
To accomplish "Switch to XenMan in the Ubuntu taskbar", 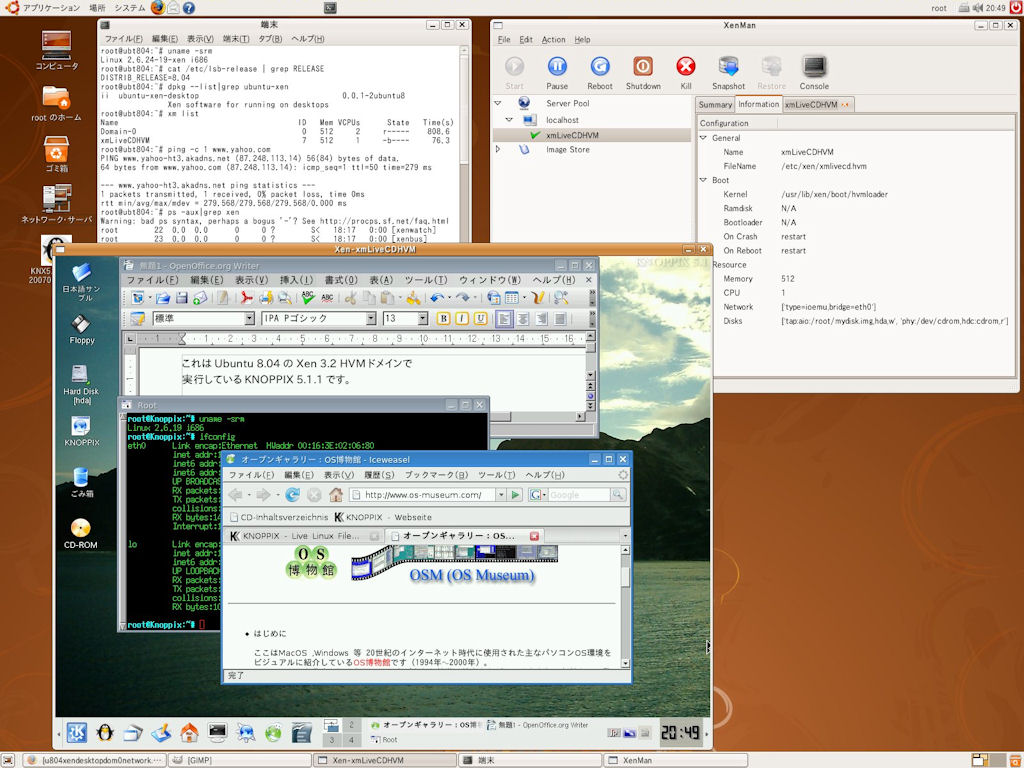I will point(675,760).
